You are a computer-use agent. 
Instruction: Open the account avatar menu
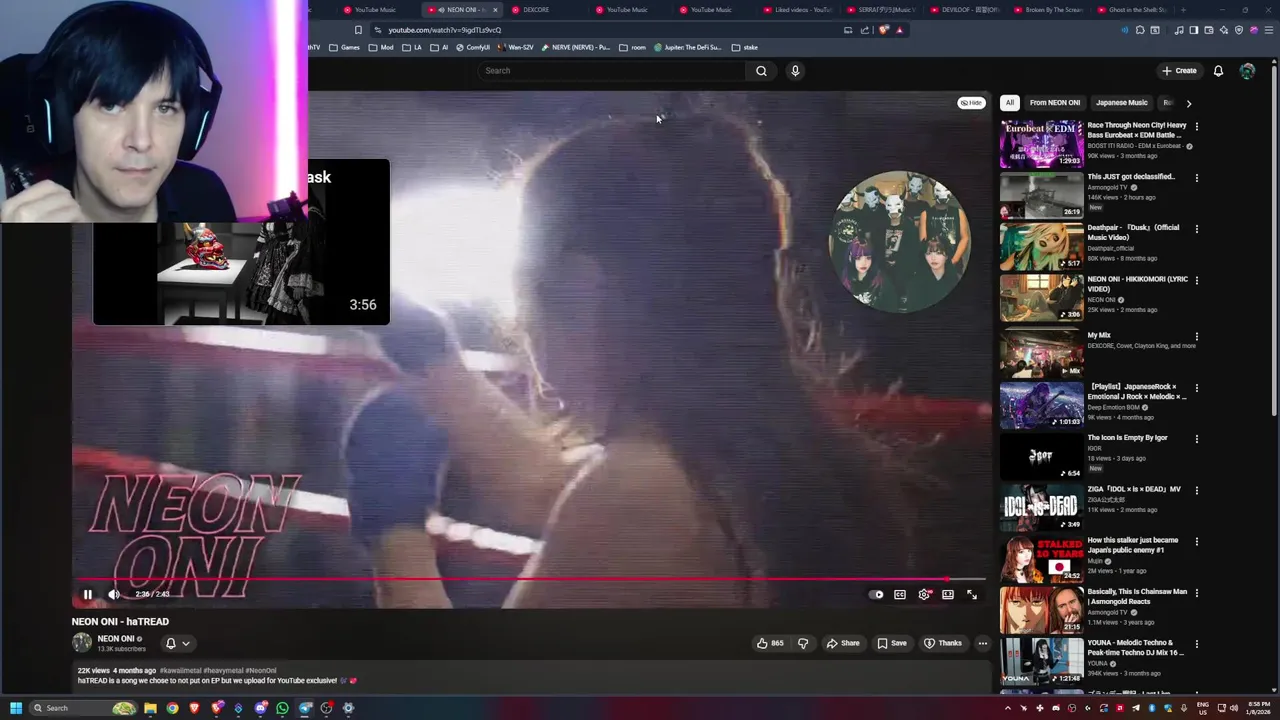click(x=1247, y=71)
